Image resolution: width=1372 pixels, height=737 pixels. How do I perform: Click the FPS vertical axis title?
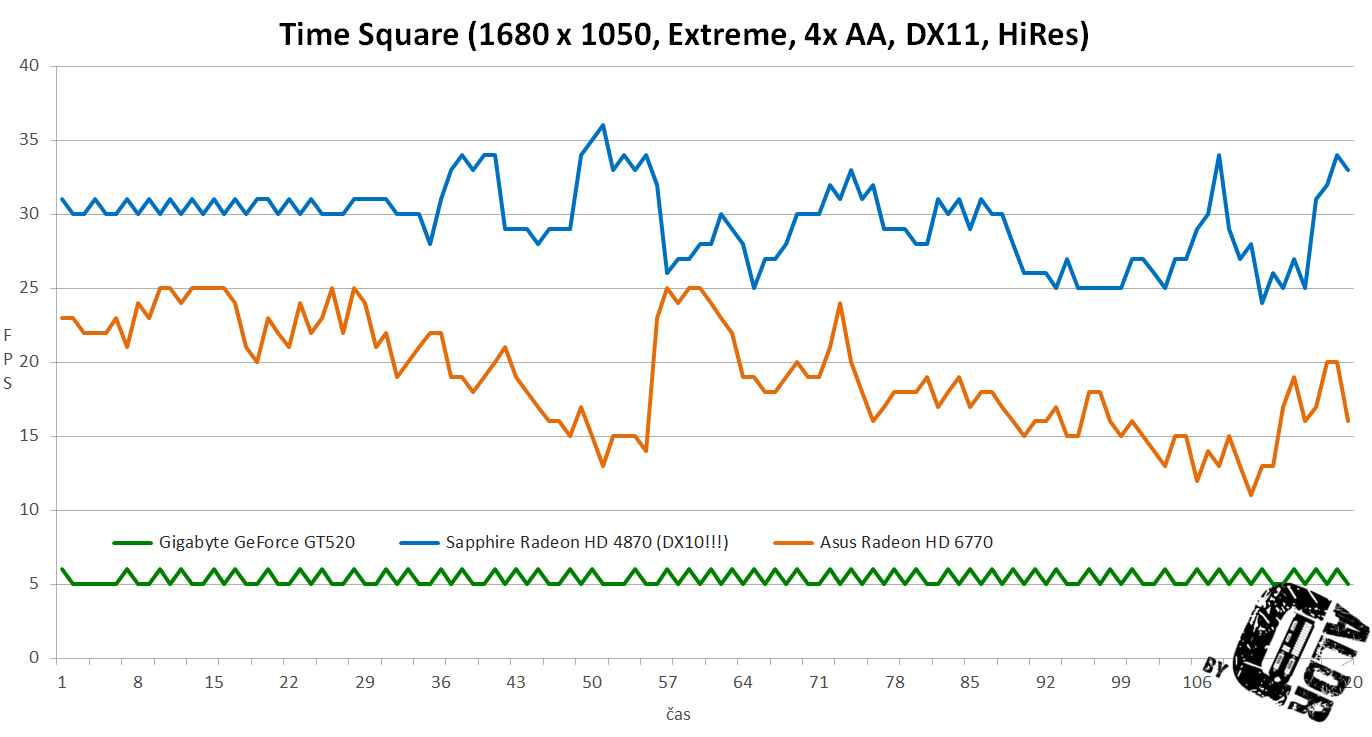point(9,358)
